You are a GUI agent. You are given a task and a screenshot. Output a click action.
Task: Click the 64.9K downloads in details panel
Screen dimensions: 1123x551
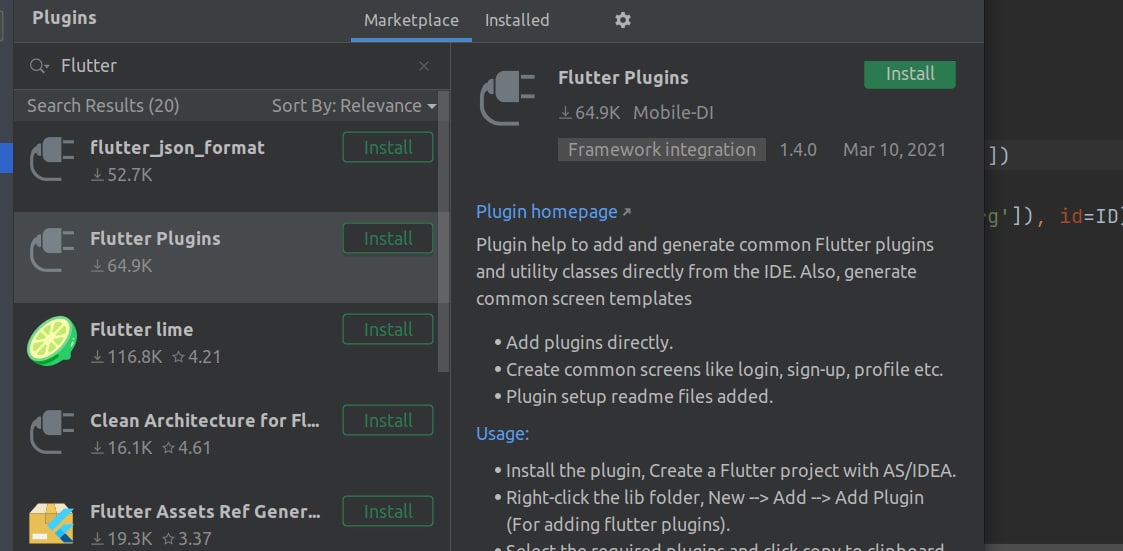590,113
